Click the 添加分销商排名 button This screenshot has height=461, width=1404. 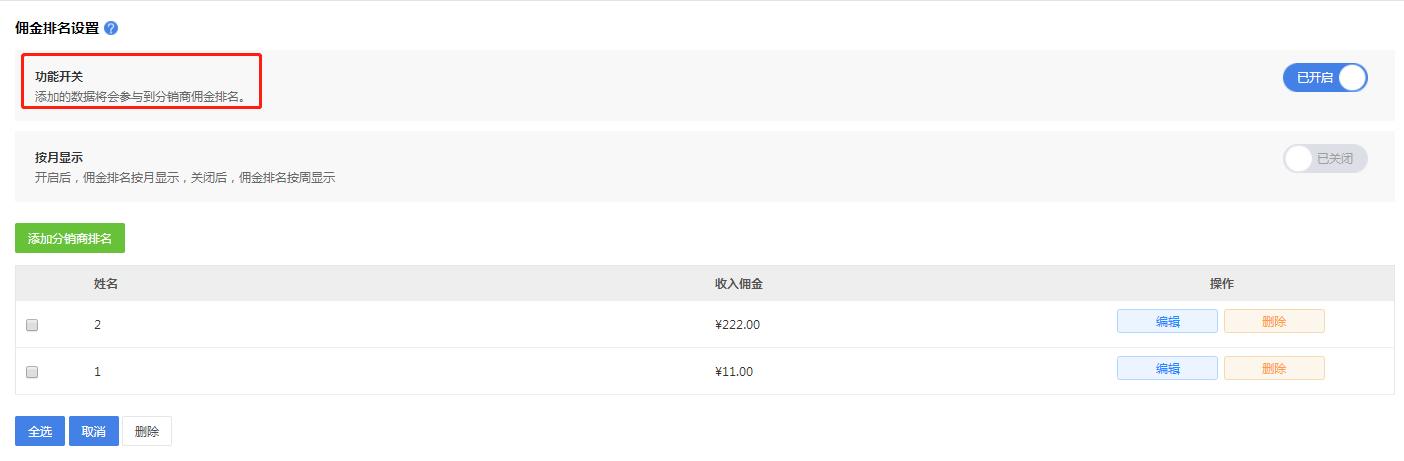70,238
